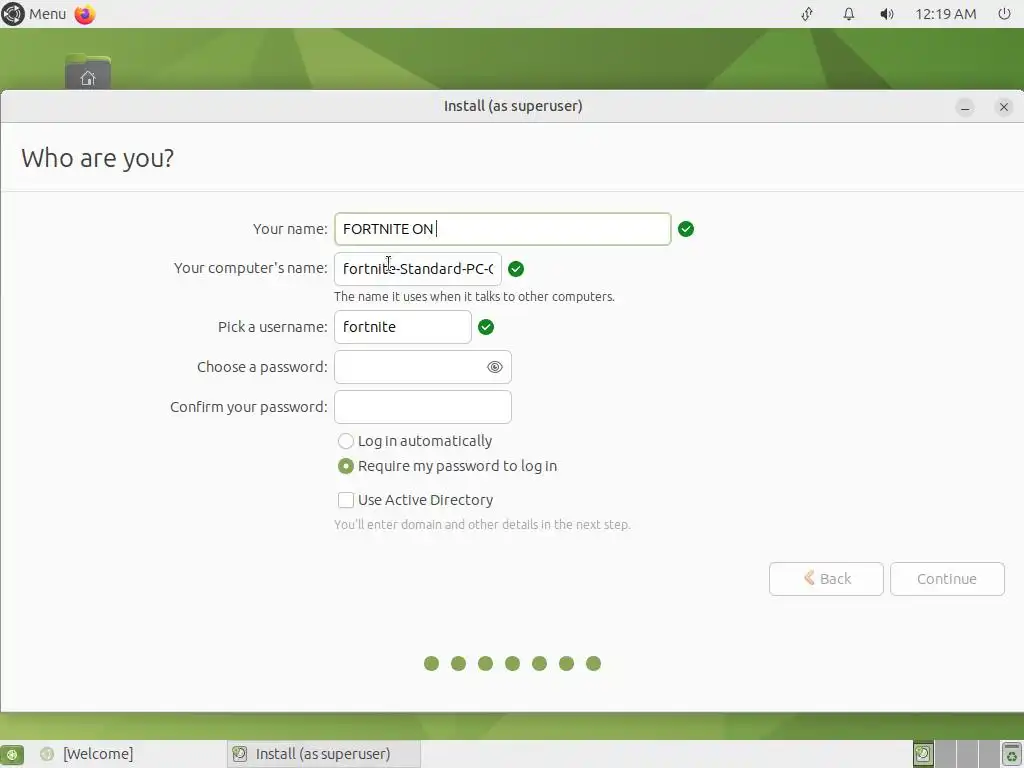
Task: Launch Firefox from the top panel
Action: [x=85, y=14]
